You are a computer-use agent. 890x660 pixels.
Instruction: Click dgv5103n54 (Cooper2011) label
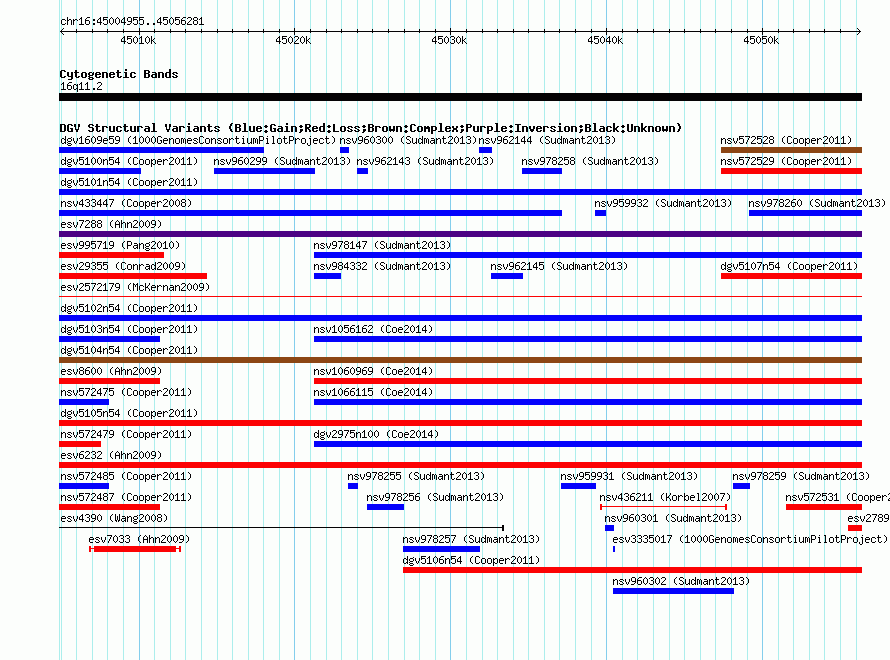(129, 329)
